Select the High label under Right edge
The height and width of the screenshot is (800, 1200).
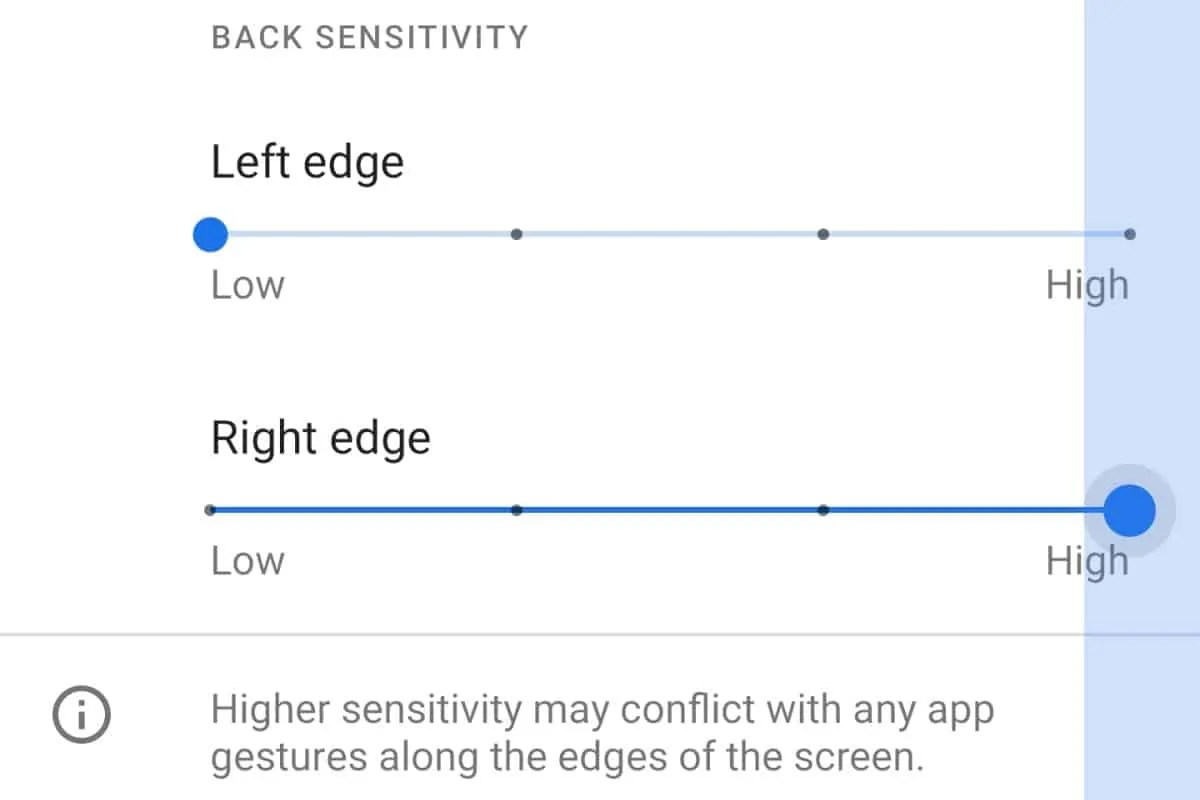1088,561
